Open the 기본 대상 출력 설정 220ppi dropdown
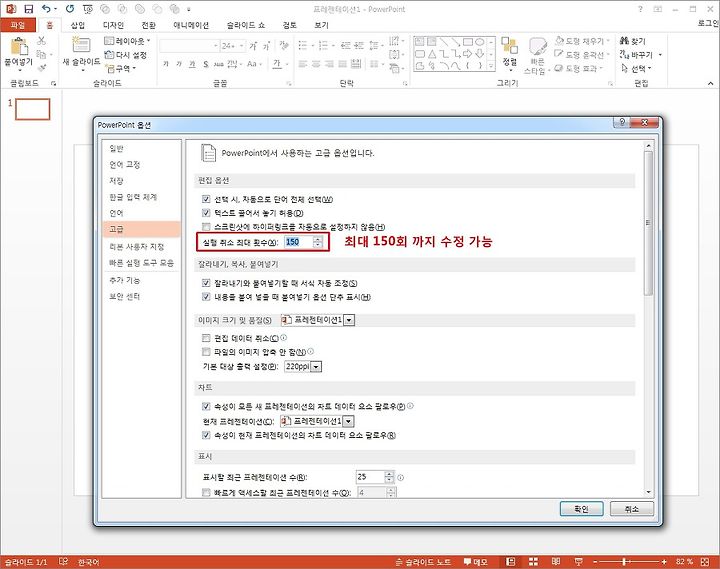Viewport: 720px width, 569px height. click(x=316, y=366)
